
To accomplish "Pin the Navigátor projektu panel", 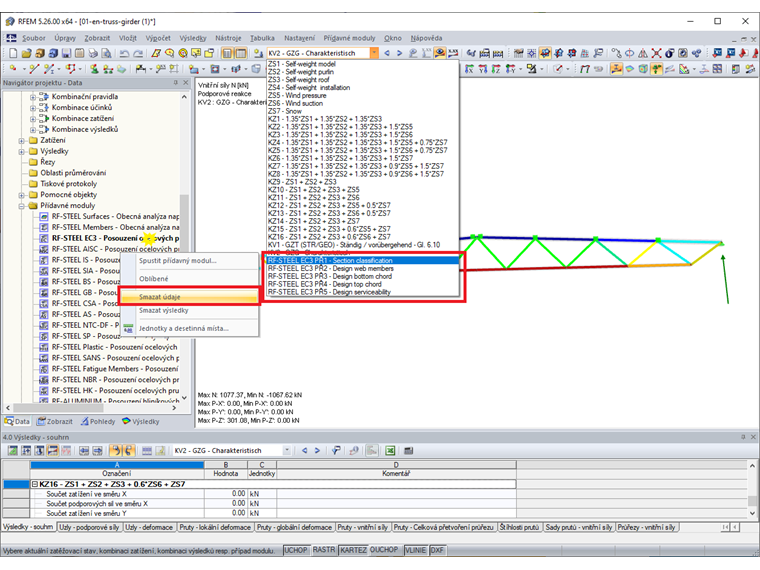I will 175,83.
